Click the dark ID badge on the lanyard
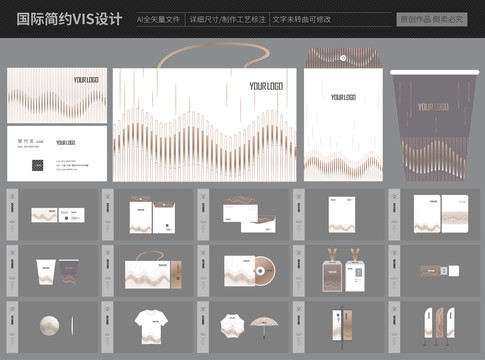This screenshot has width=485, height=360. 332,276
